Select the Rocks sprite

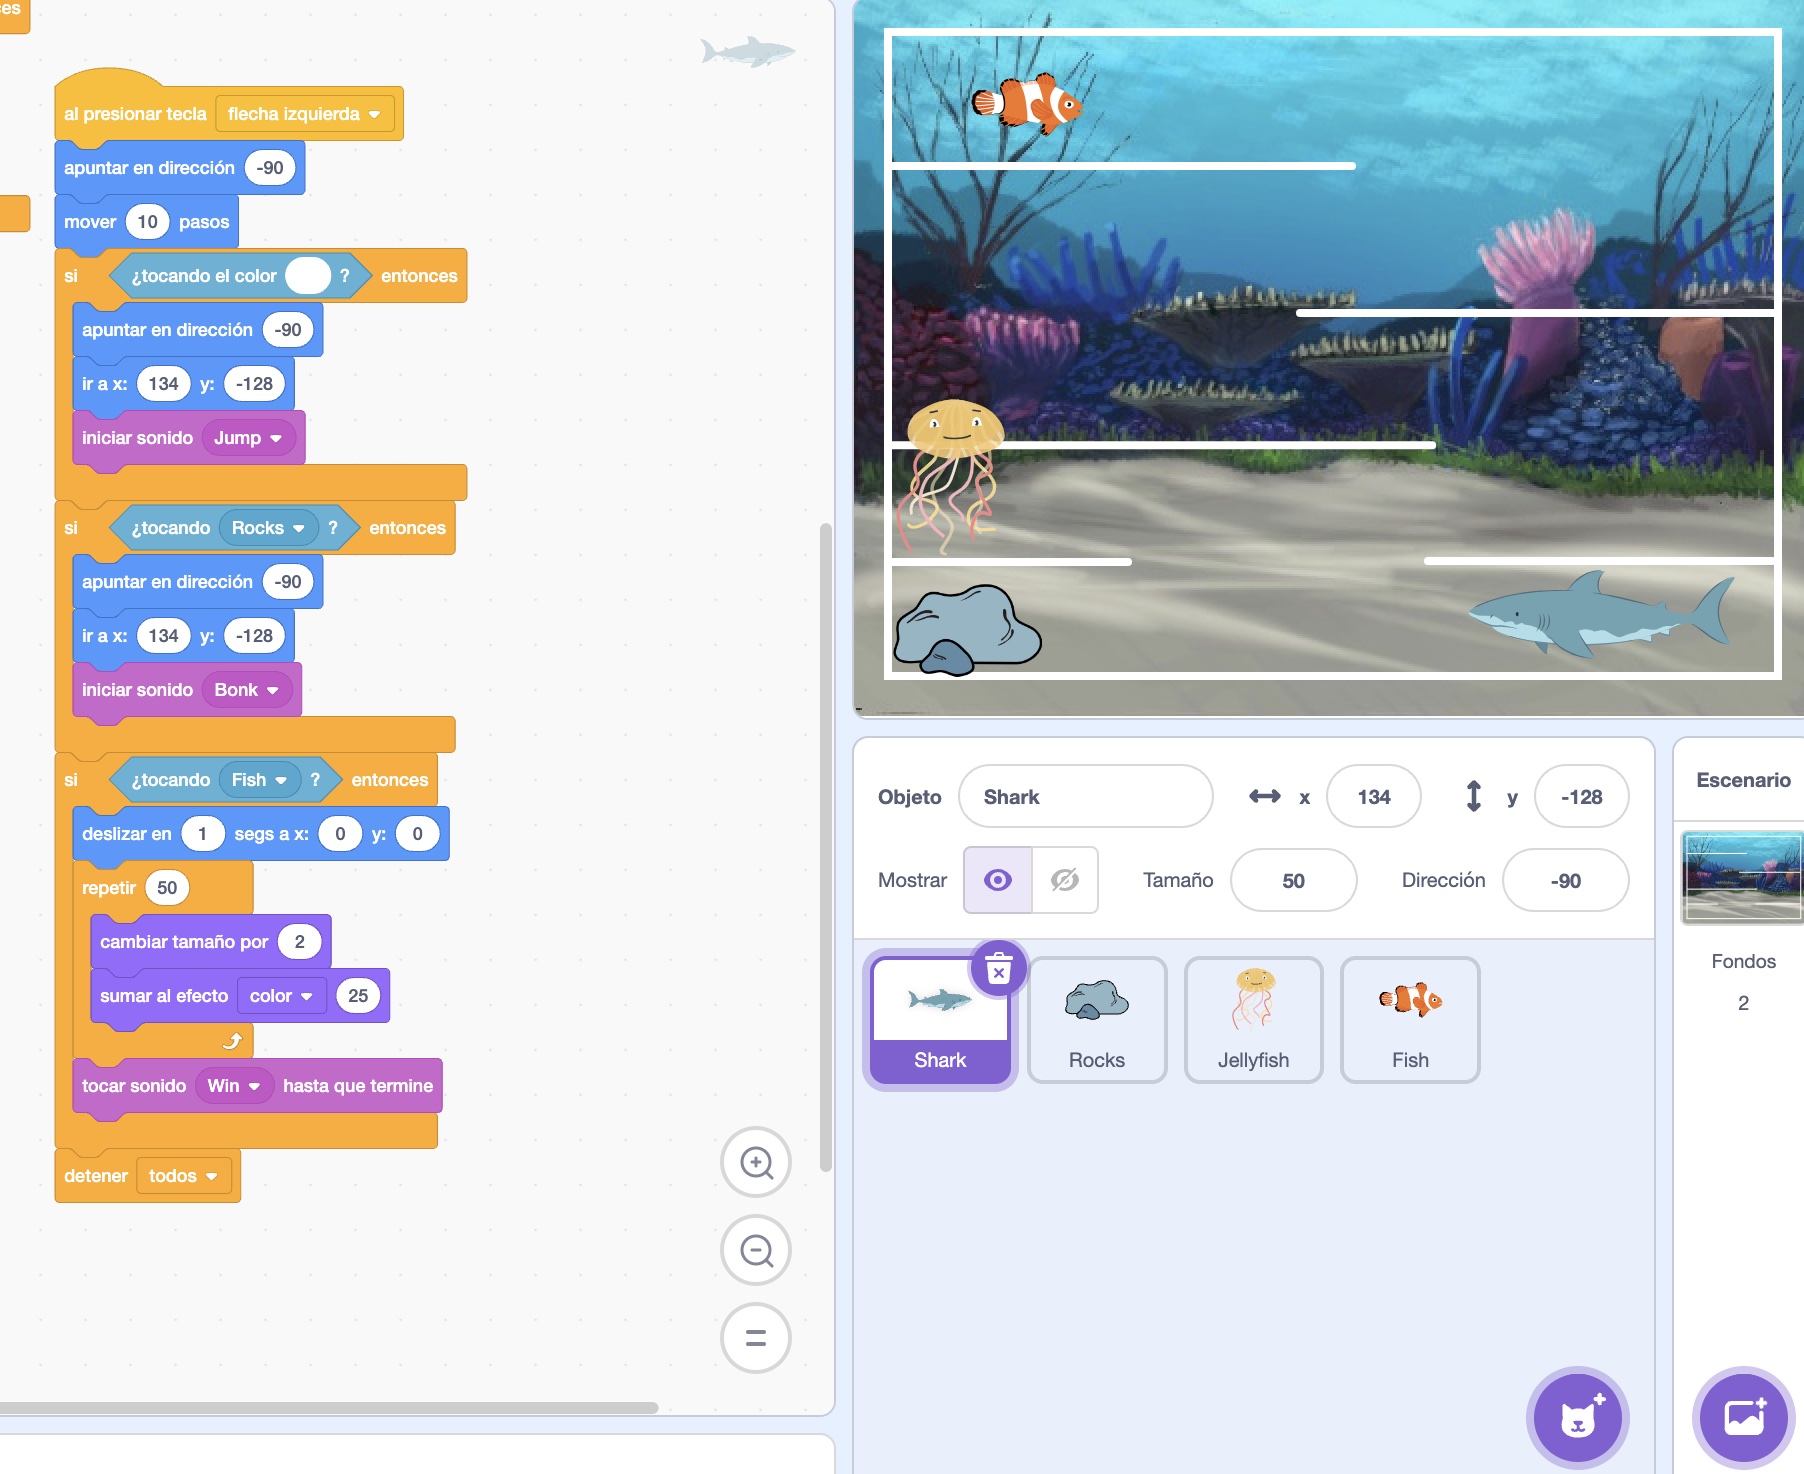click(x=1097, y=1019)
